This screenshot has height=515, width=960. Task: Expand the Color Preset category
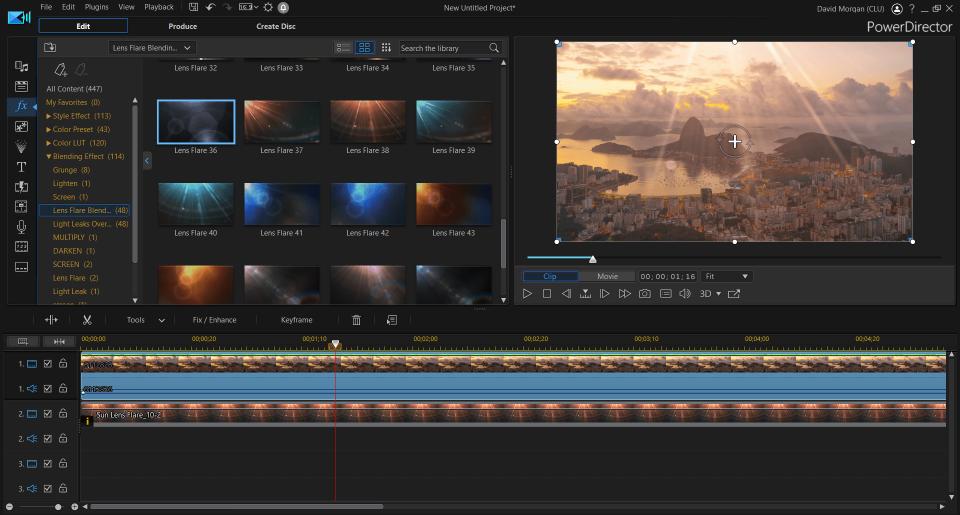pyautogui.click(x=48, y=129)
